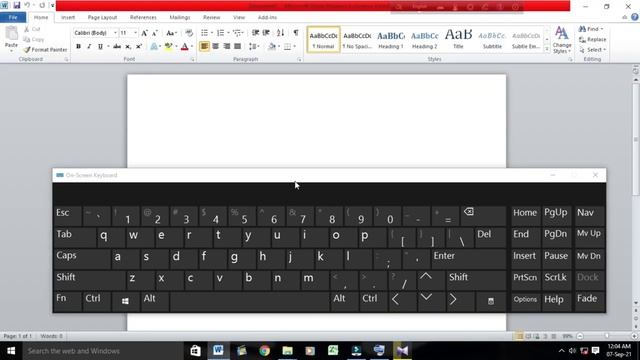Switch to the Page Layout tab

point(102,18)
